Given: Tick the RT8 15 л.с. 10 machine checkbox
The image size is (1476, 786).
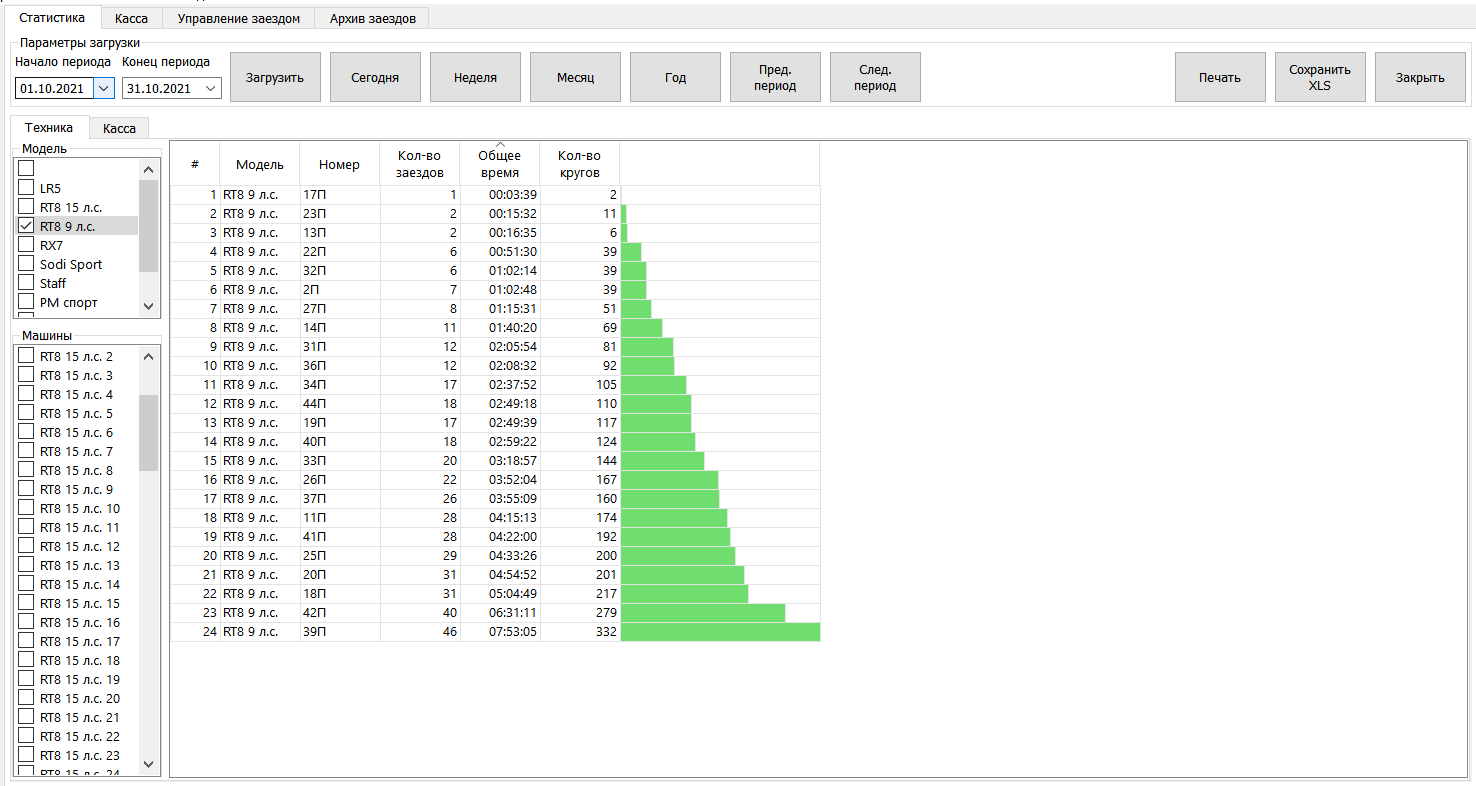Looking at the screenshot, I should click(27, 509).
